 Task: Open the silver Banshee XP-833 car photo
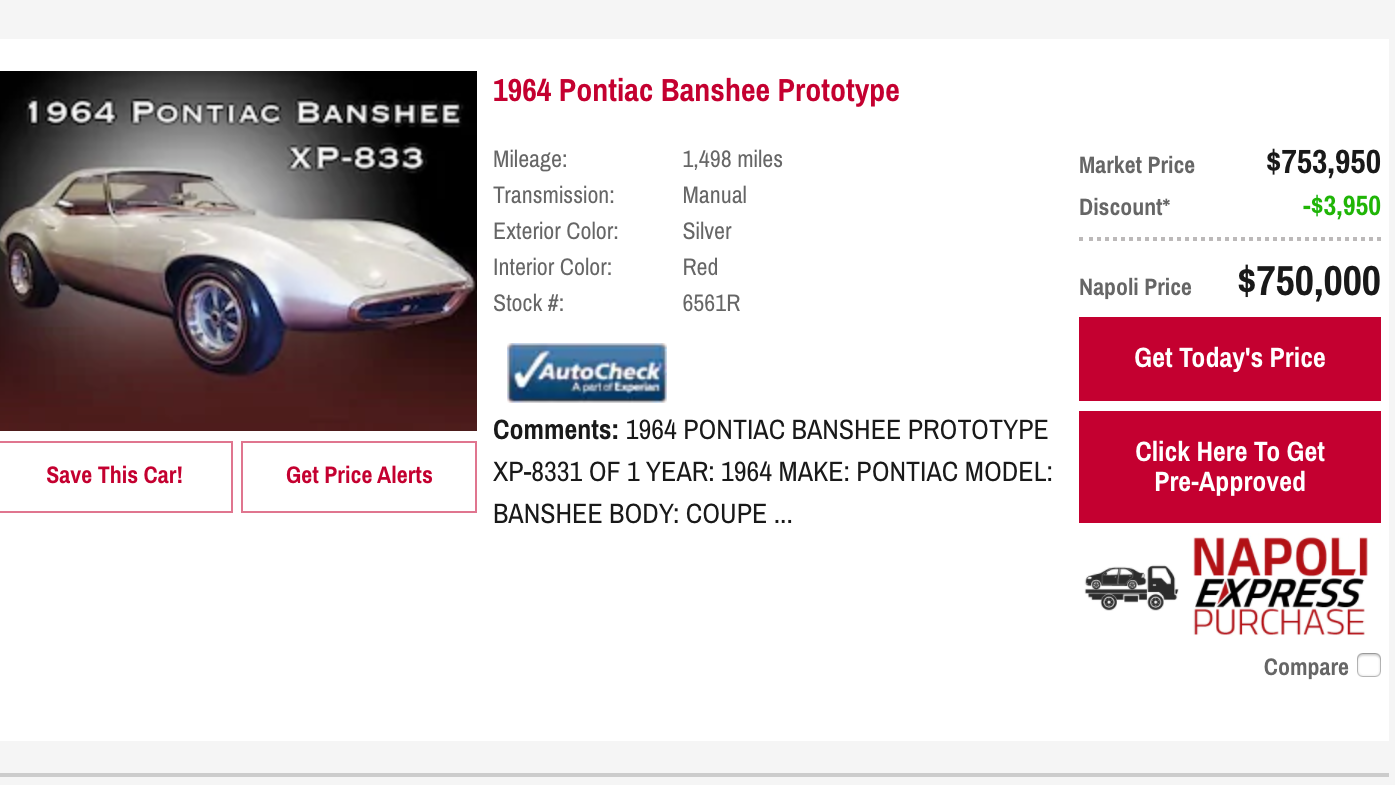tap(238, 251)
